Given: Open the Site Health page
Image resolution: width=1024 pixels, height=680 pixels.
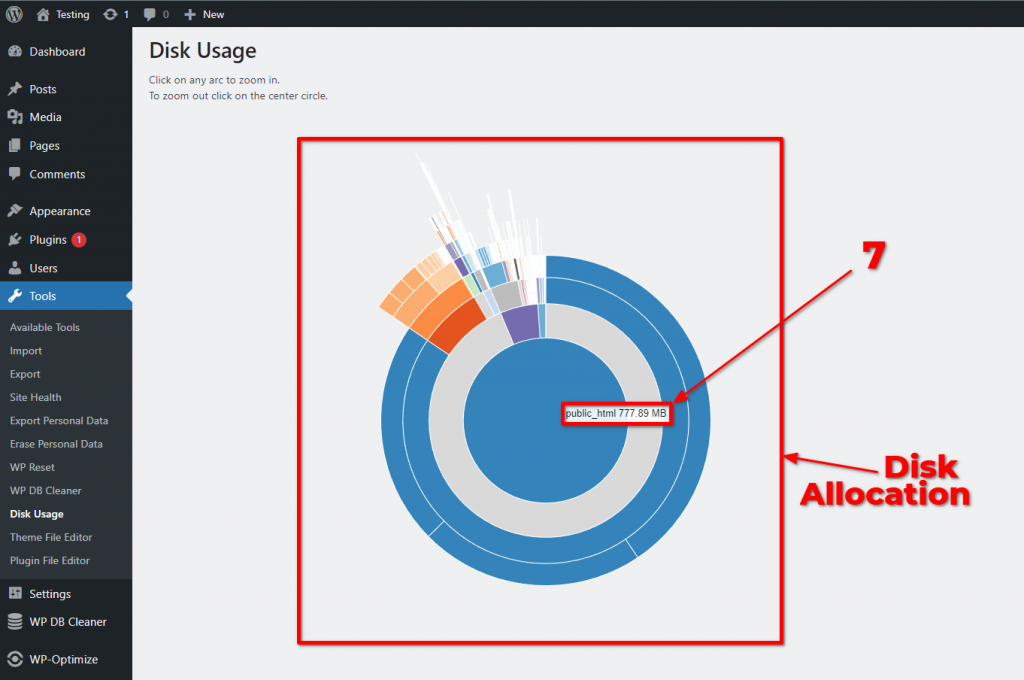Looking at the screenshot, I should click(x=35, y=397).
